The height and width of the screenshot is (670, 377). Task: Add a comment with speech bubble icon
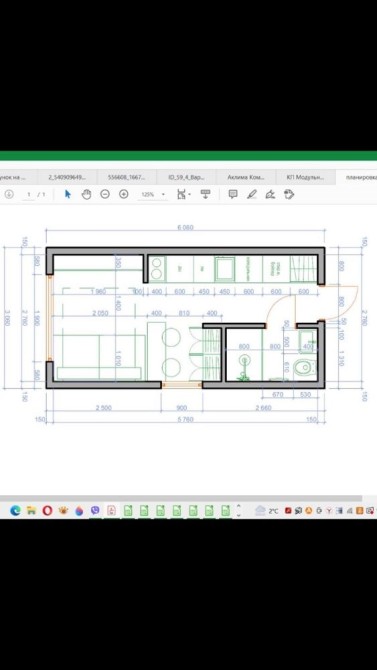[233, 194]
